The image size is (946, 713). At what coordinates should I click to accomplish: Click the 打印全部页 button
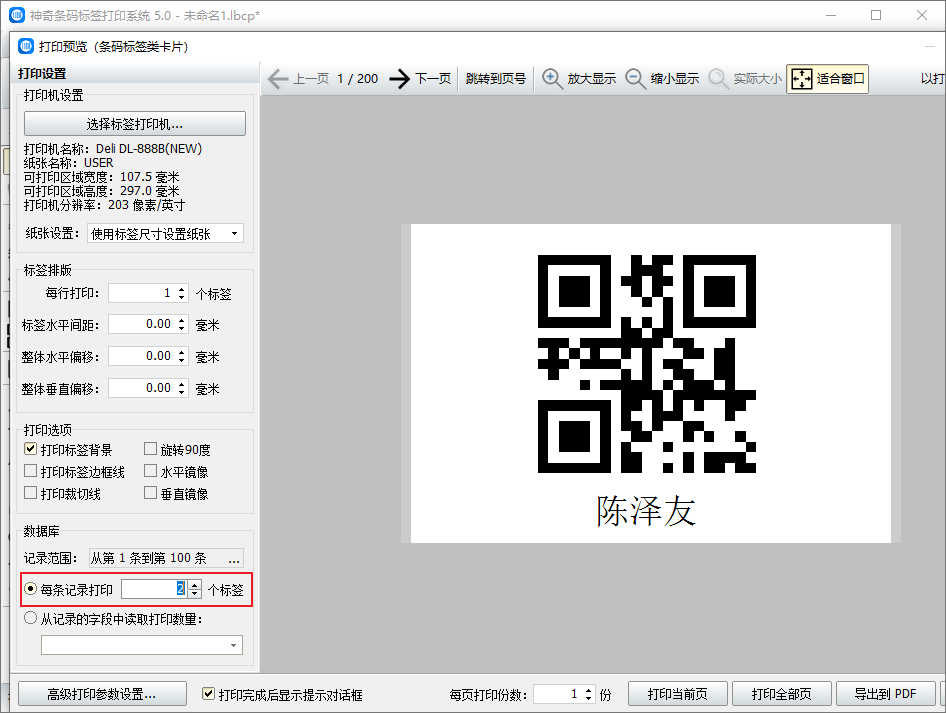781,694
